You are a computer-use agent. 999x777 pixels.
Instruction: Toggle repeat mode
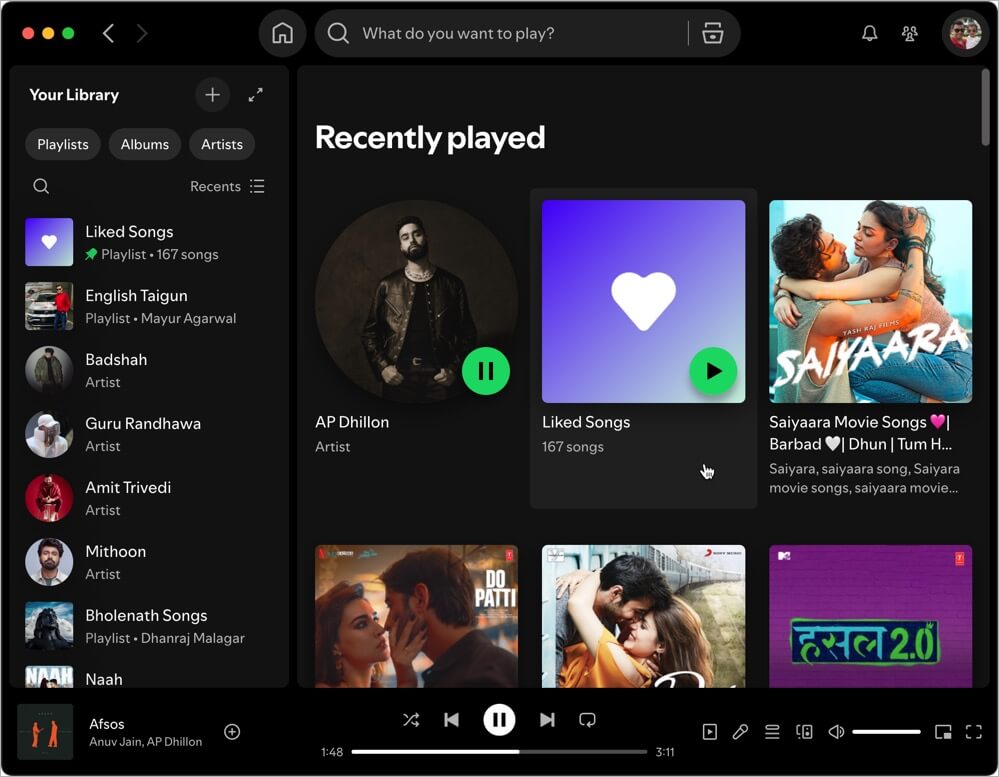[587, 720]
